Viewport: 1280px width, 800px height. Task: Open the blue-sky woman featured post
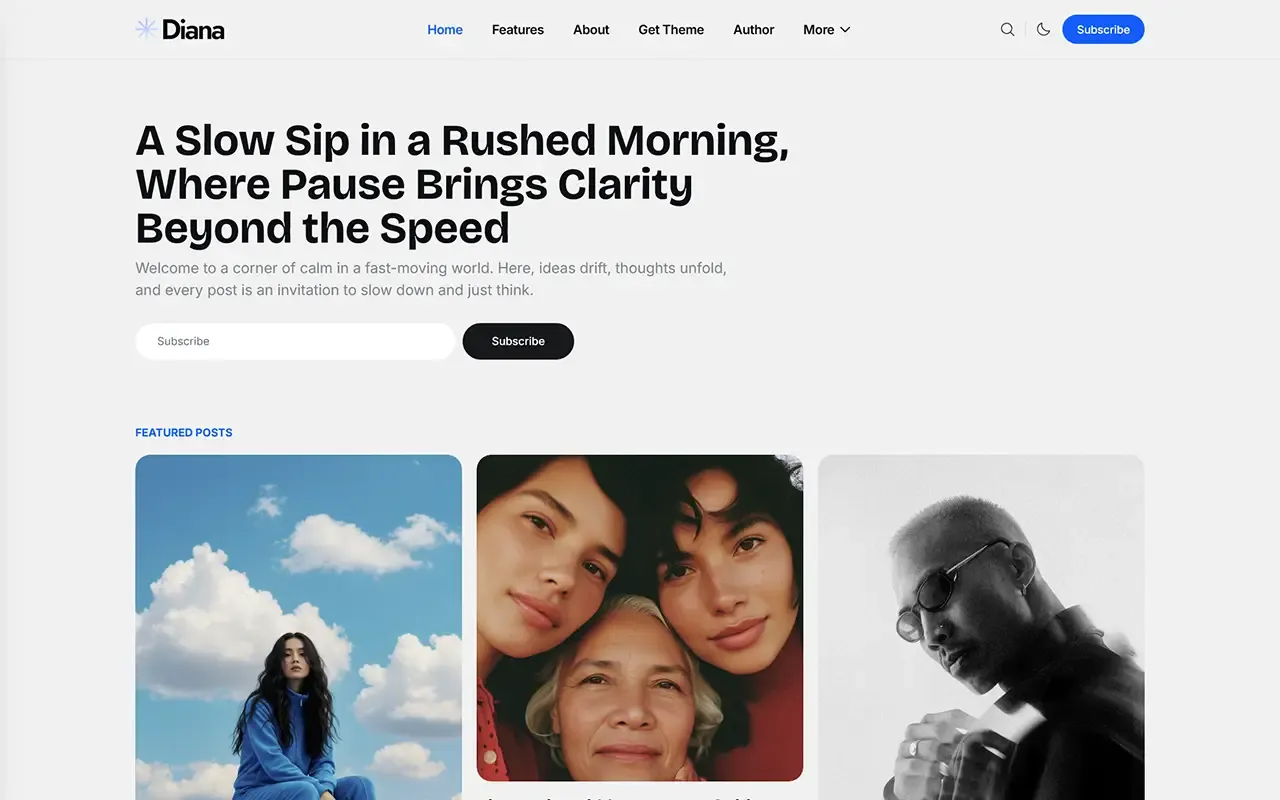299,627
